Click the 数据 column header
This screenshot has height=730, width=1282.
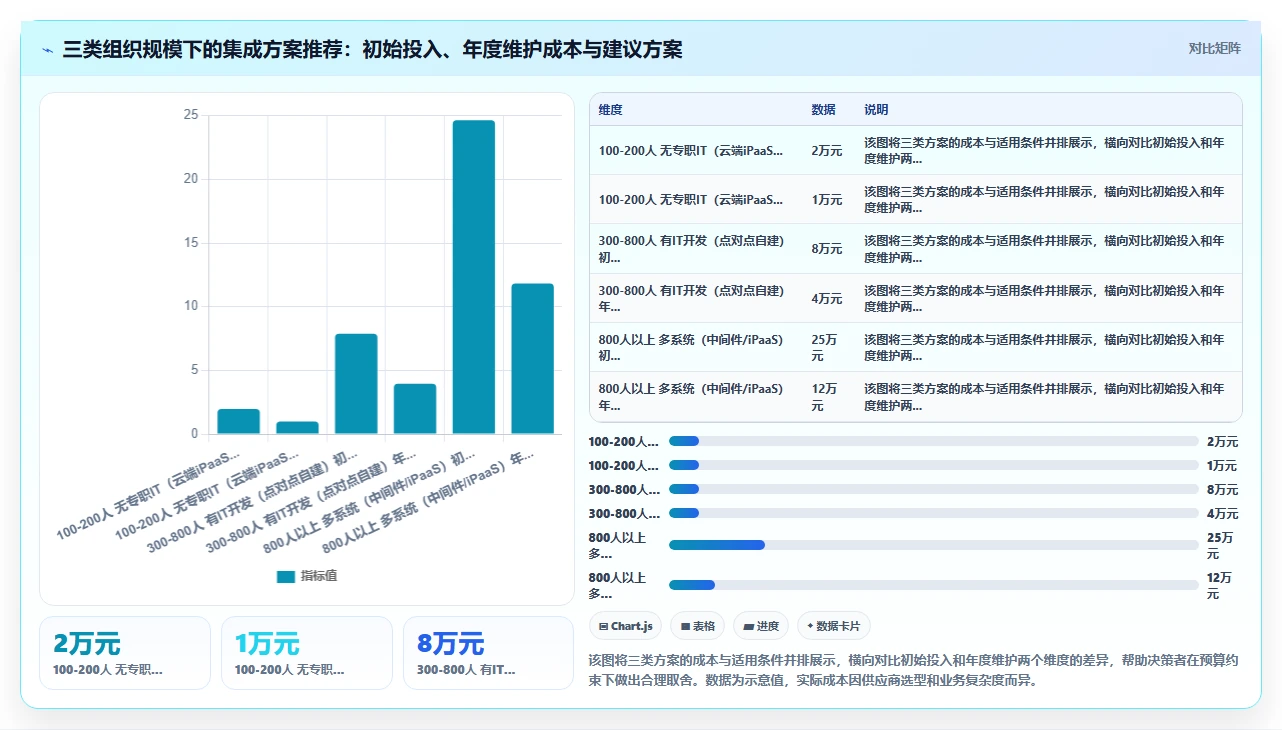[824, 110]
